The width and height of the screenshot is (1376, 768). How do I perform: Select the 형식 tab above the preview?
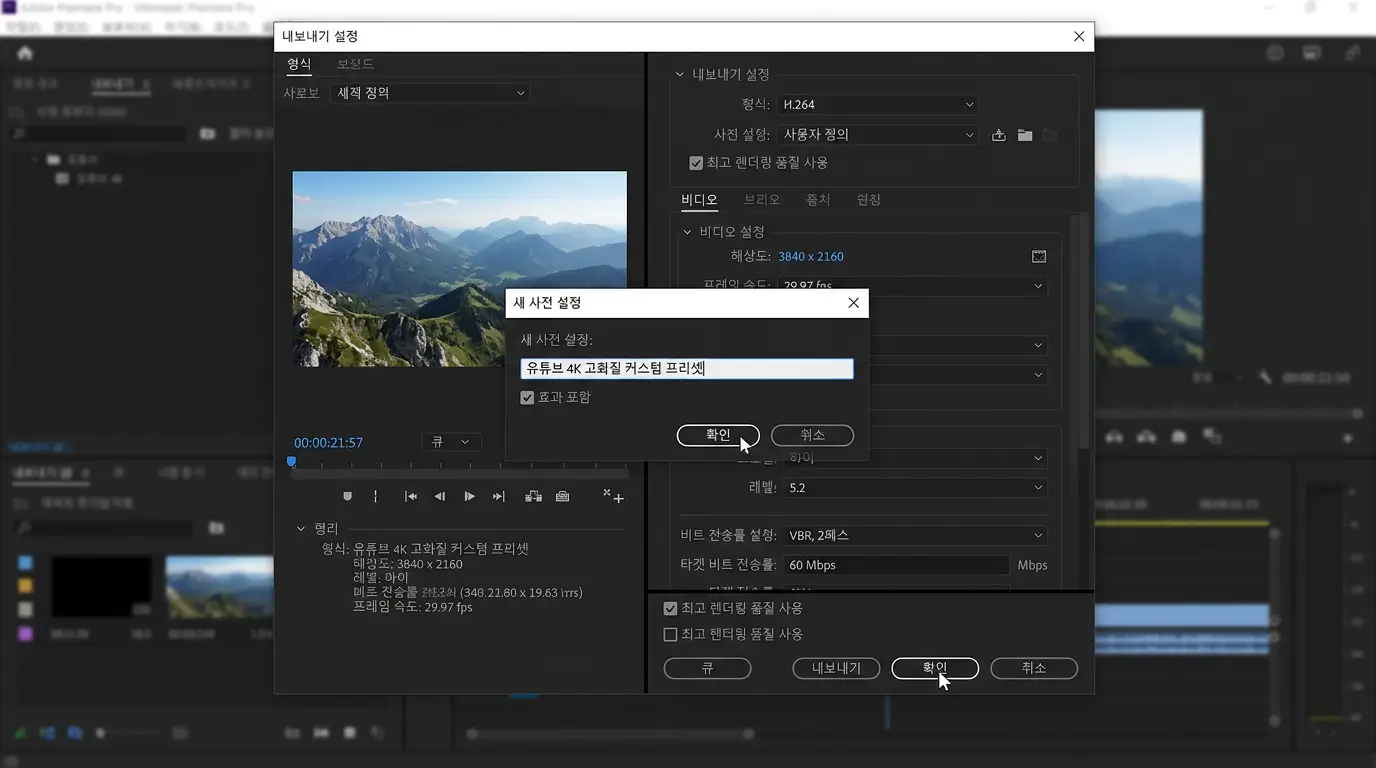tap(299, 64)
